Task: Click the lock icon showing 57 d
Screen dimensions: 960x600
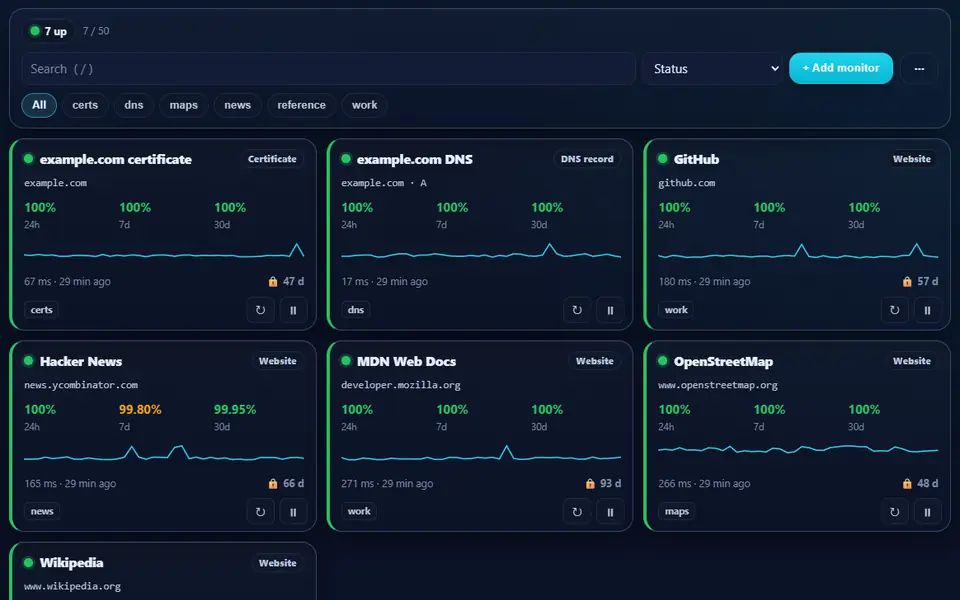Action: pos(907,282)
